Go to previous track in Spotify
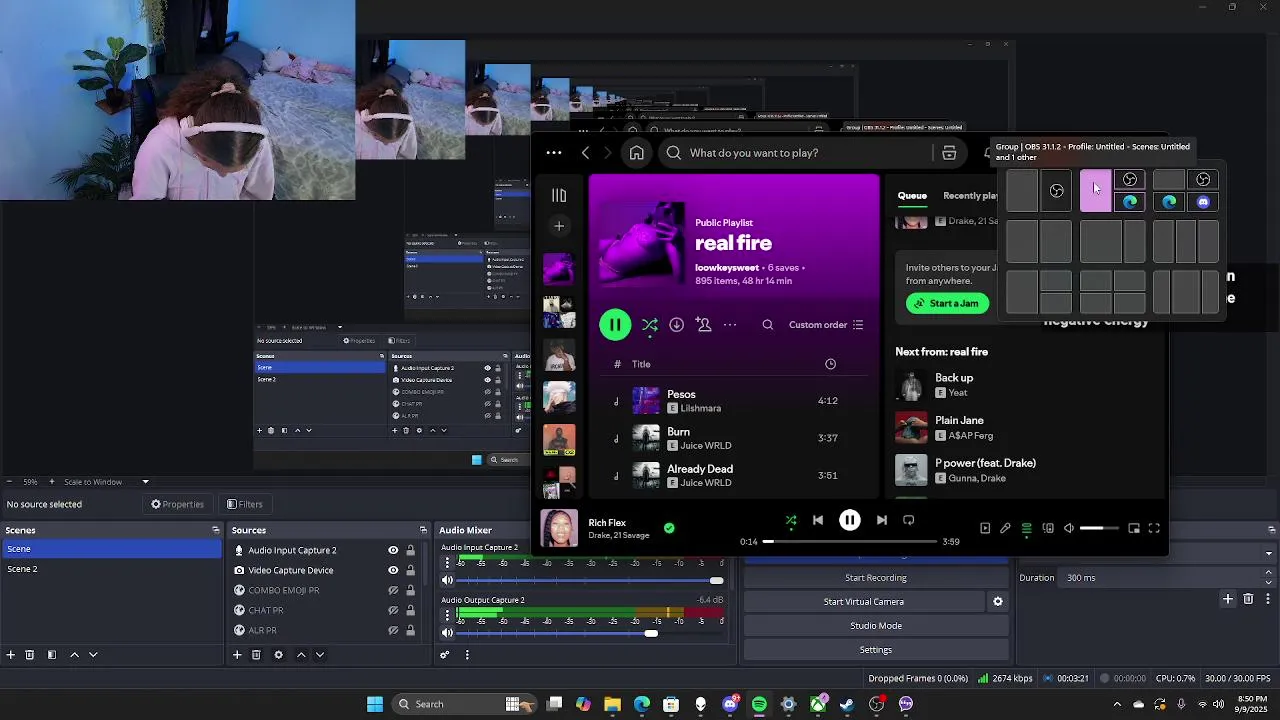The width and height of the screenshot is (1280, 720). coord(818,520)
